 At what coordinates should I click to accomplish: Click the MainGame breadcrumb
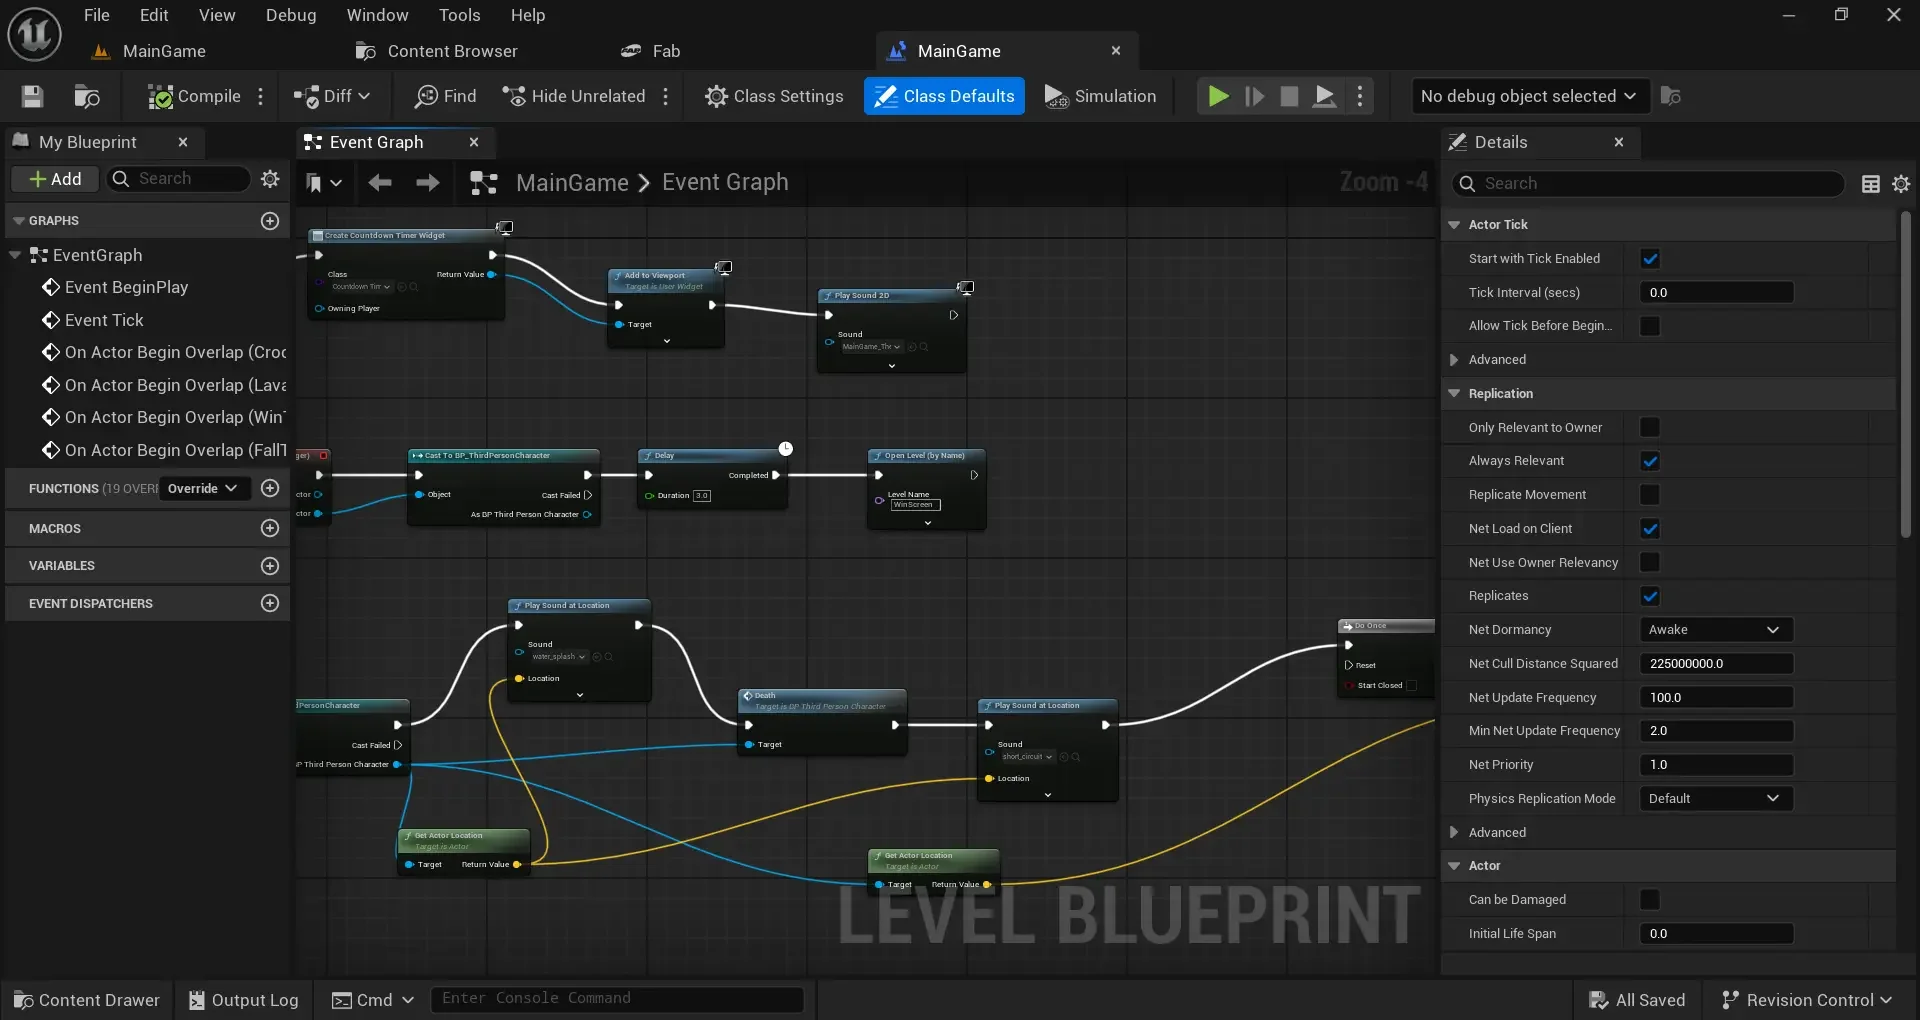pyautogui.click(x=572, y=183)
